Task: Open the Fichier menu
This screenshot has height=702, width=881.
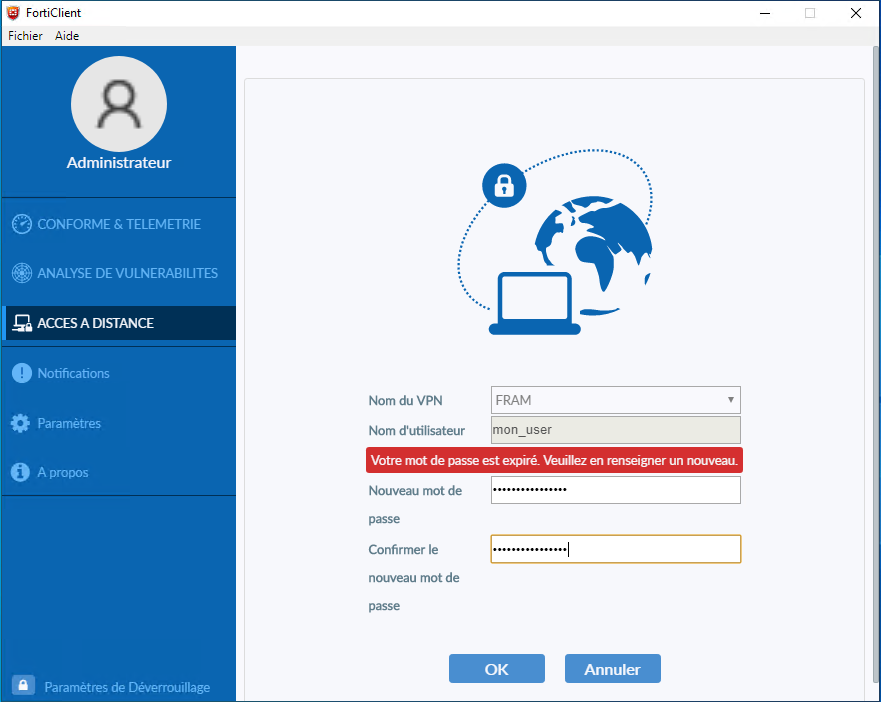Action: click(25, 36)
